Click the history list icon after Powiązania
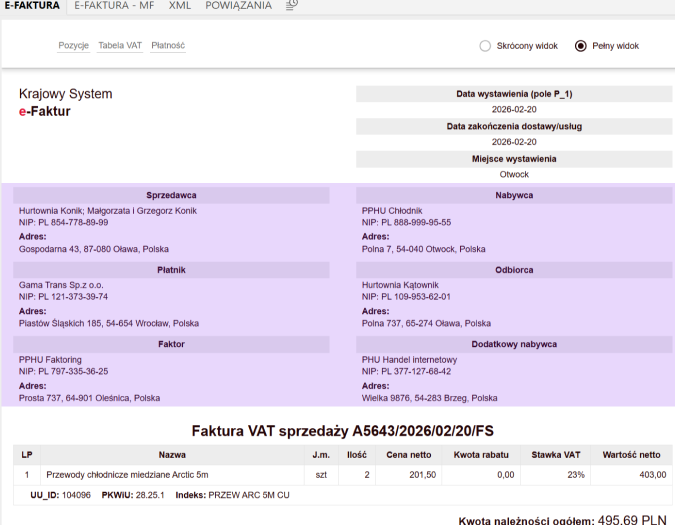This screenshot has width=675, height=525. 291,6
